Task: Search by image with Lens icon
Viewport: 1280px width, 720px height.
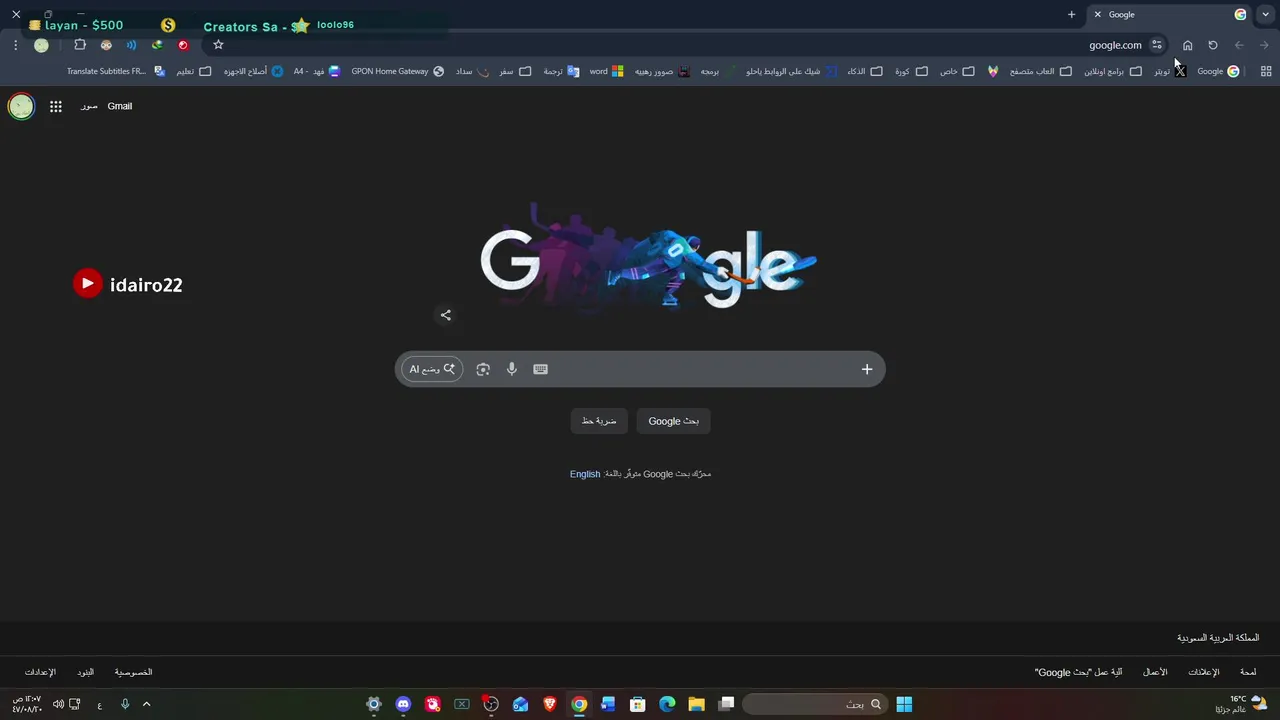Action: (483, 369)
